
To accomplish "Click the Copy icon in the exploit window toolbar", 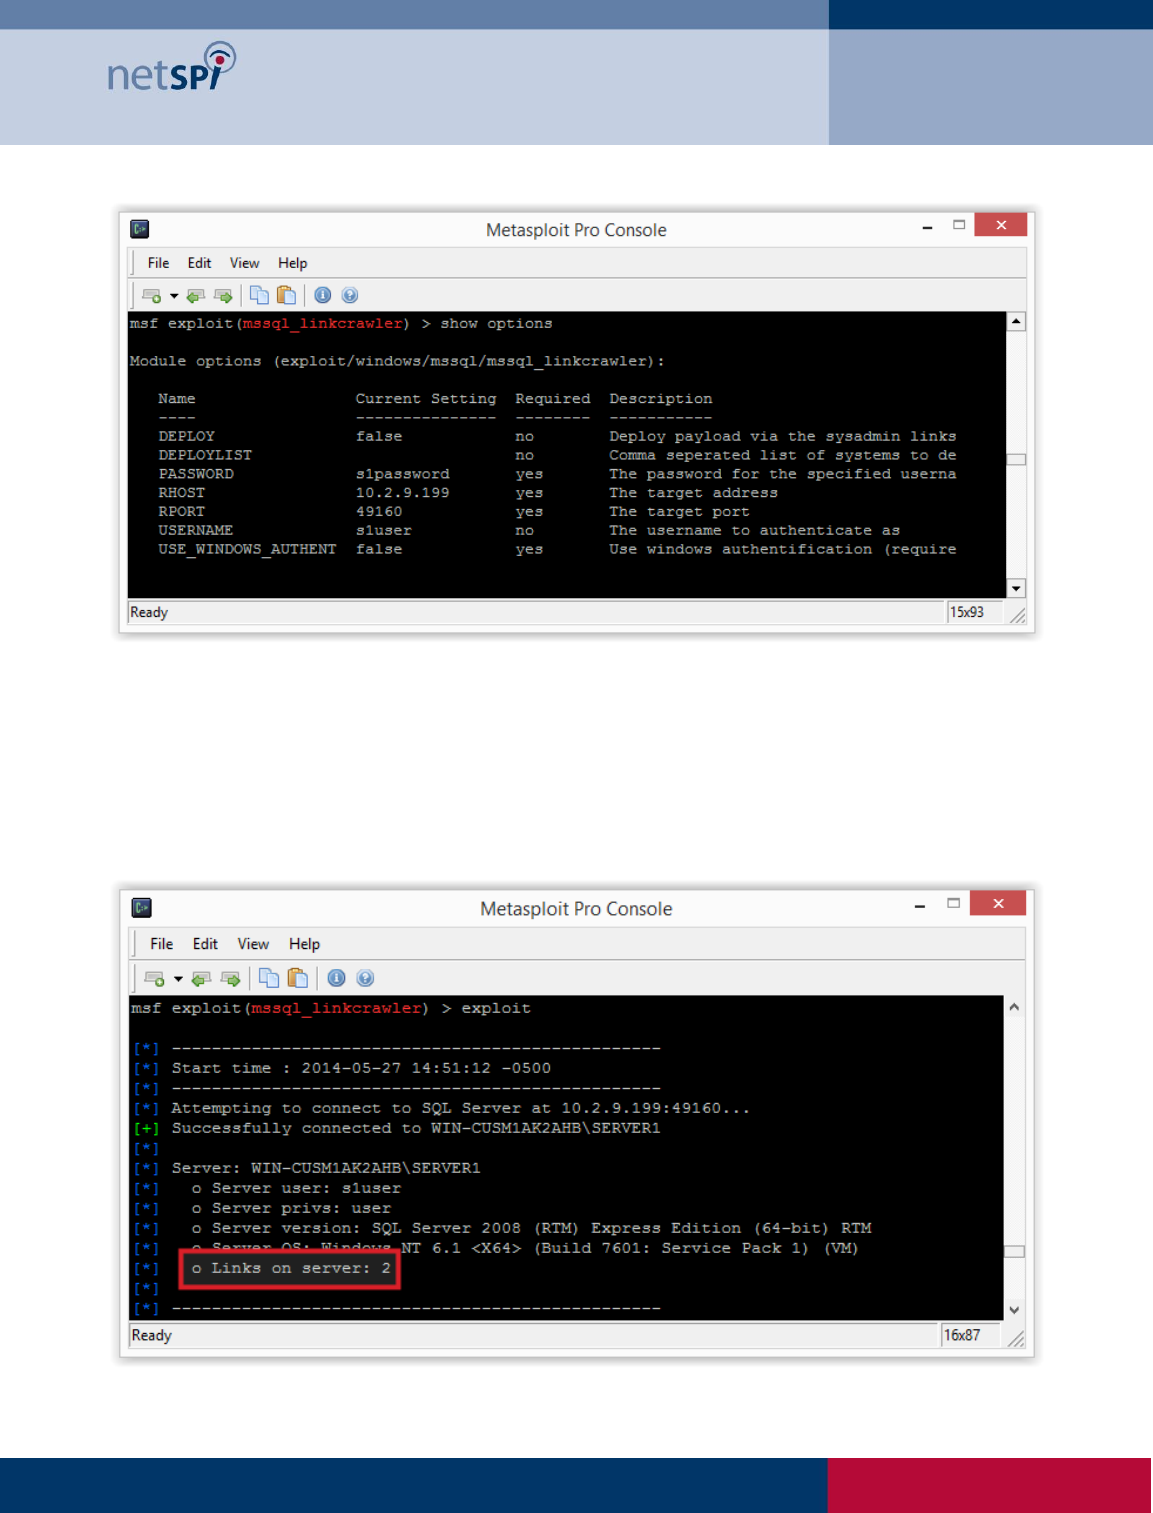I will tap(269, 978).
